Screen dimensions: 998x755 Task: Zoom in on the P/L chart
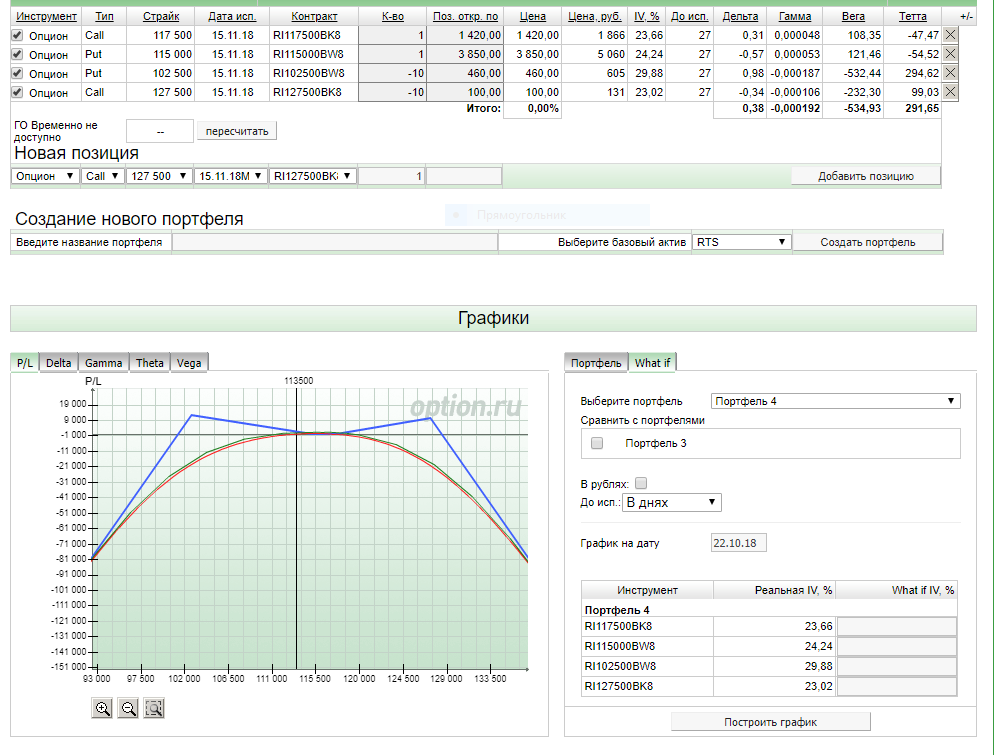click(x=102, y=708)
